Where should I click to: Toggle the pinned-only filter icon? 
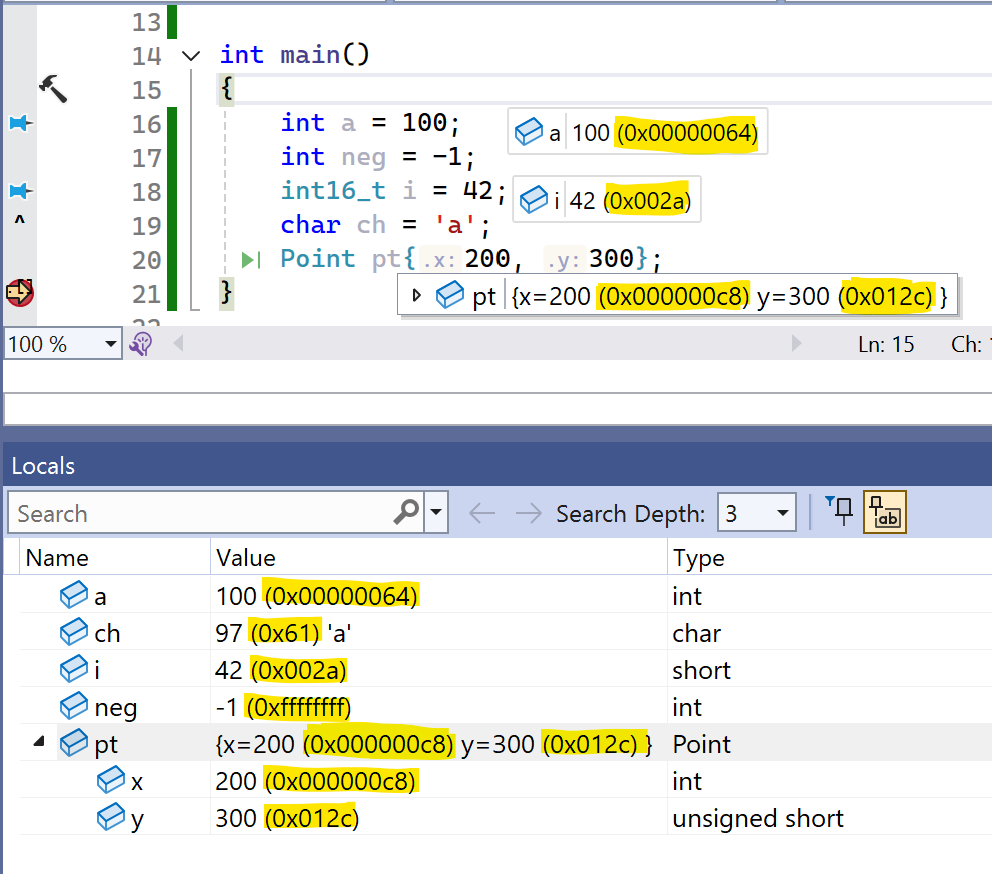pos(840,511)
